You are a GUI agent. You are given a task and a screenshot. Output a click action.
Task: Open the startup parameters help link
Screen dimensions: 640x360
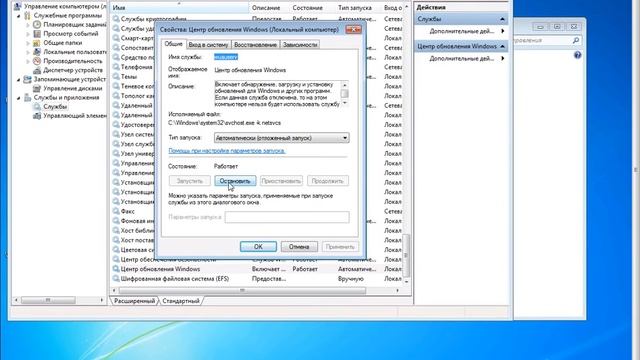pyautogui.click(x=227, y=151)
